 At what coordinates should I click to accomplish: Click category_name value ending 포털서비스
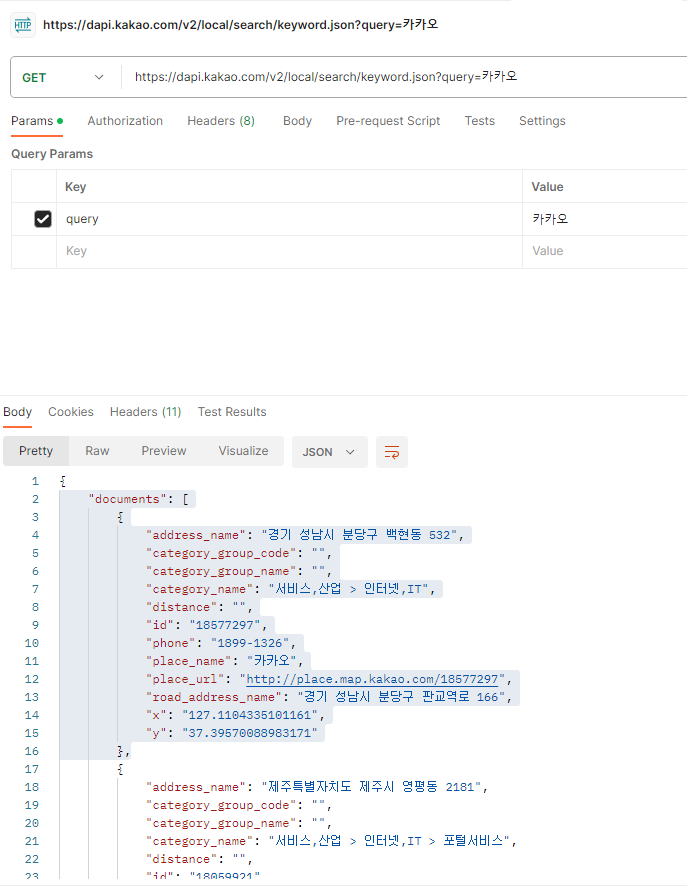(x=389, y=841)
